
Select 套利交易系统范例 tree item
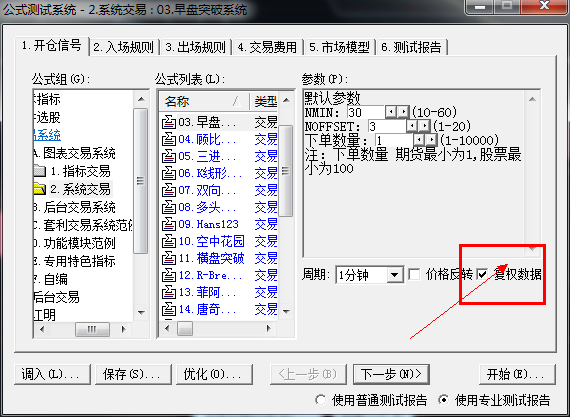84,225
